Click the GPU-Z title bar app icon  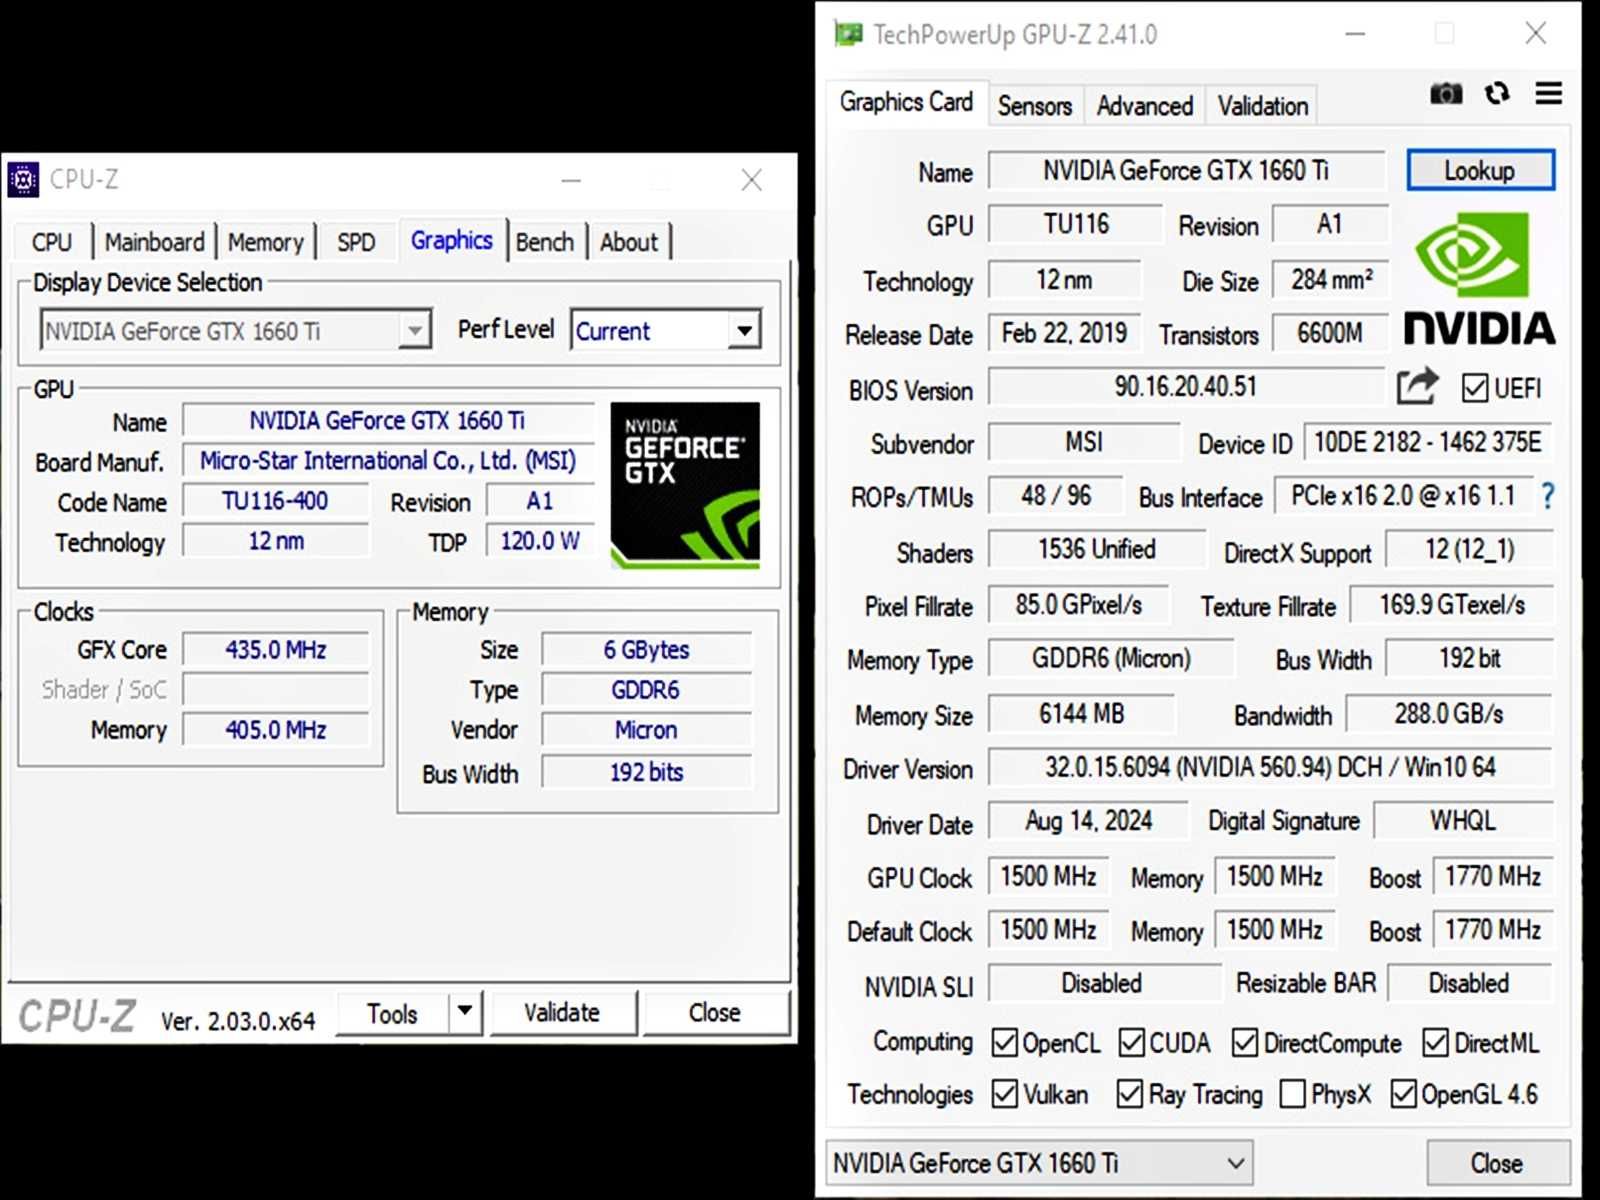point(848,34)
